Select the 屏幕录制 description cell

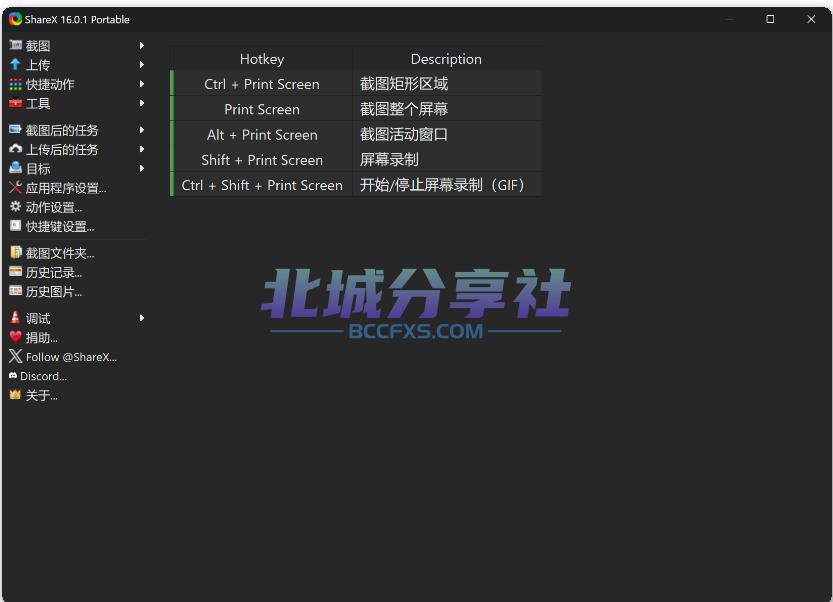(447, 160)
